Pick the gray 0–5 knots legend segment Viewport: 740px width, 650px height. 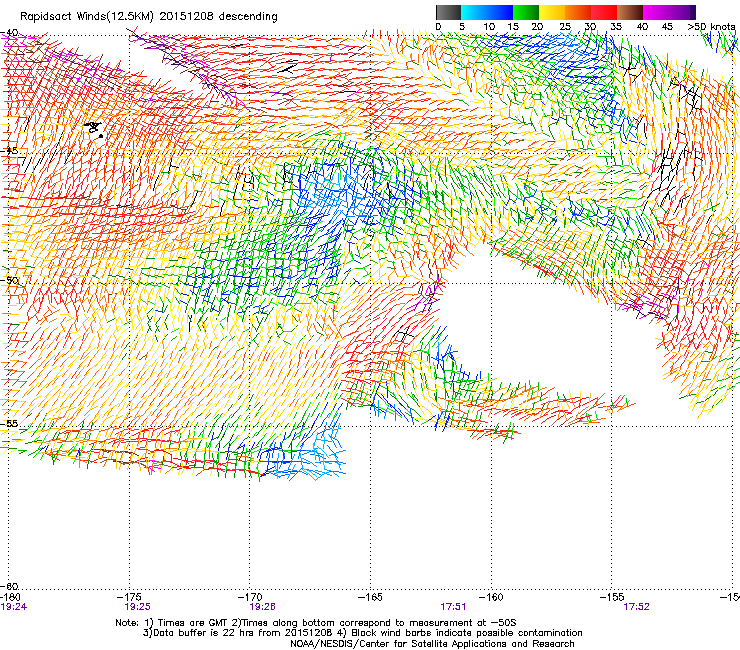pos(448,12)
